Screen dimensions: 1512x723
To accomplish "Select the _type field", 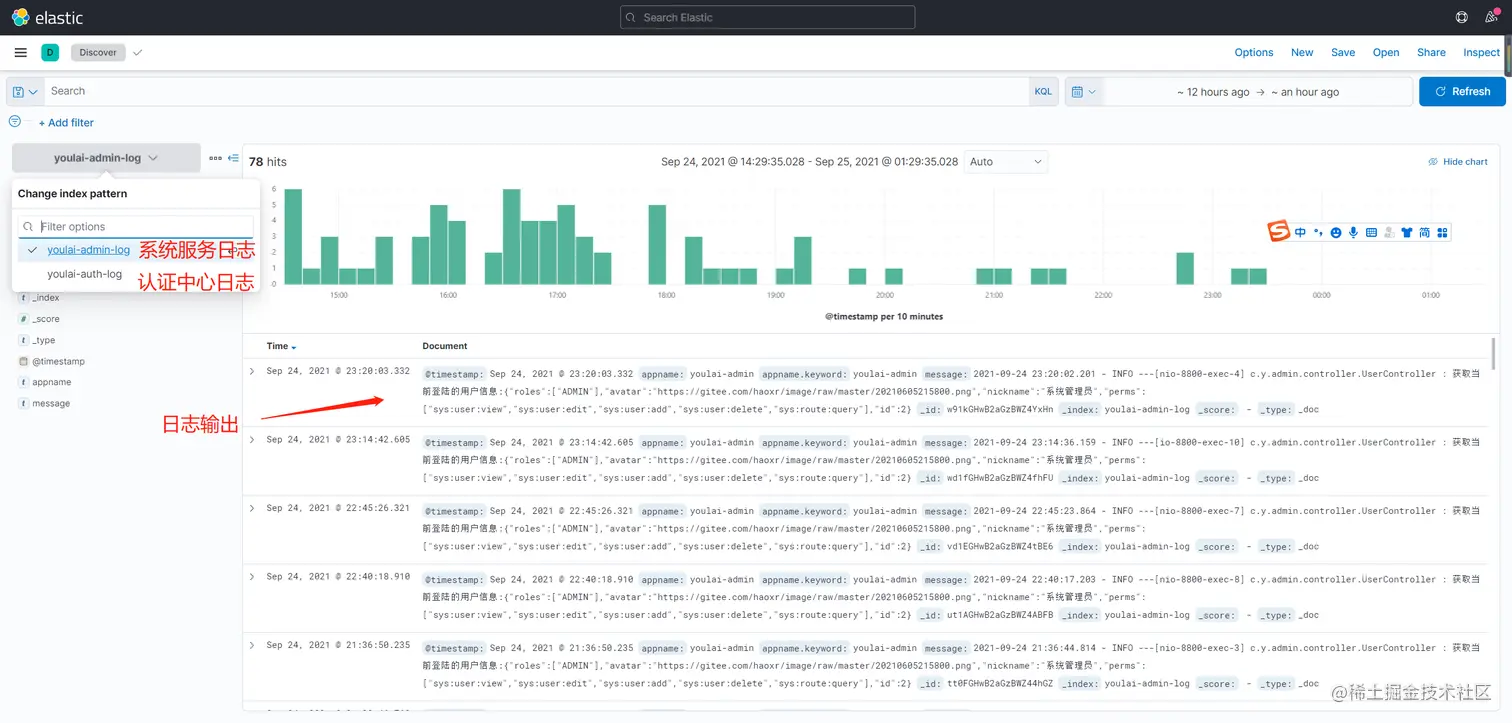I will (44, 340).
